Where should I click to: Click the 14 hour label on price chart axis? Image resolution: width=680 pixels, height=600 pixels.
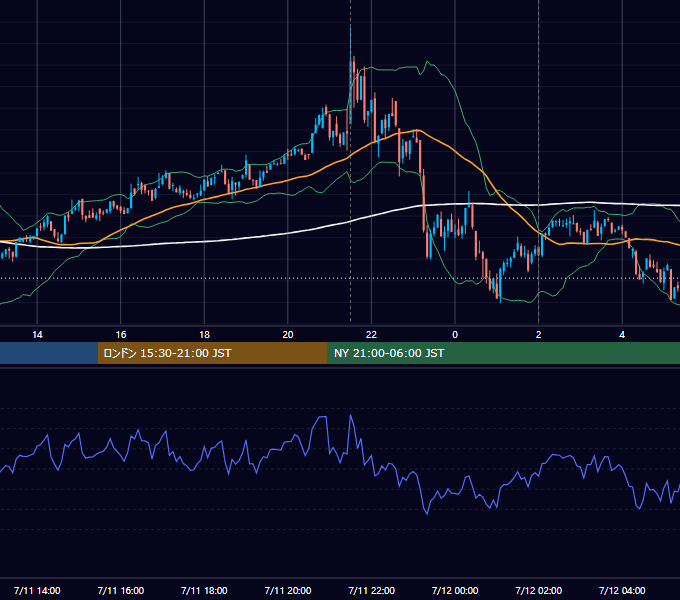coord(37,335)
